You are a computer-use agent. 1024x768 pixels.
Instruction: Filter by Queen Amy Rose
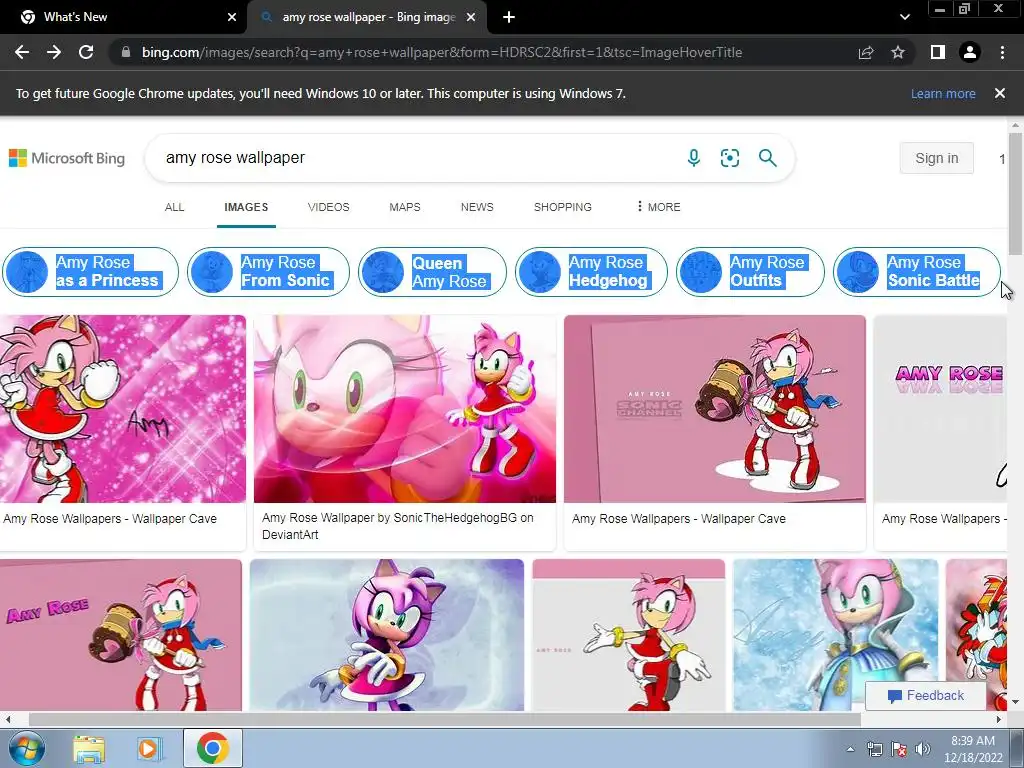pyautogui.click(x=432, y=272)
